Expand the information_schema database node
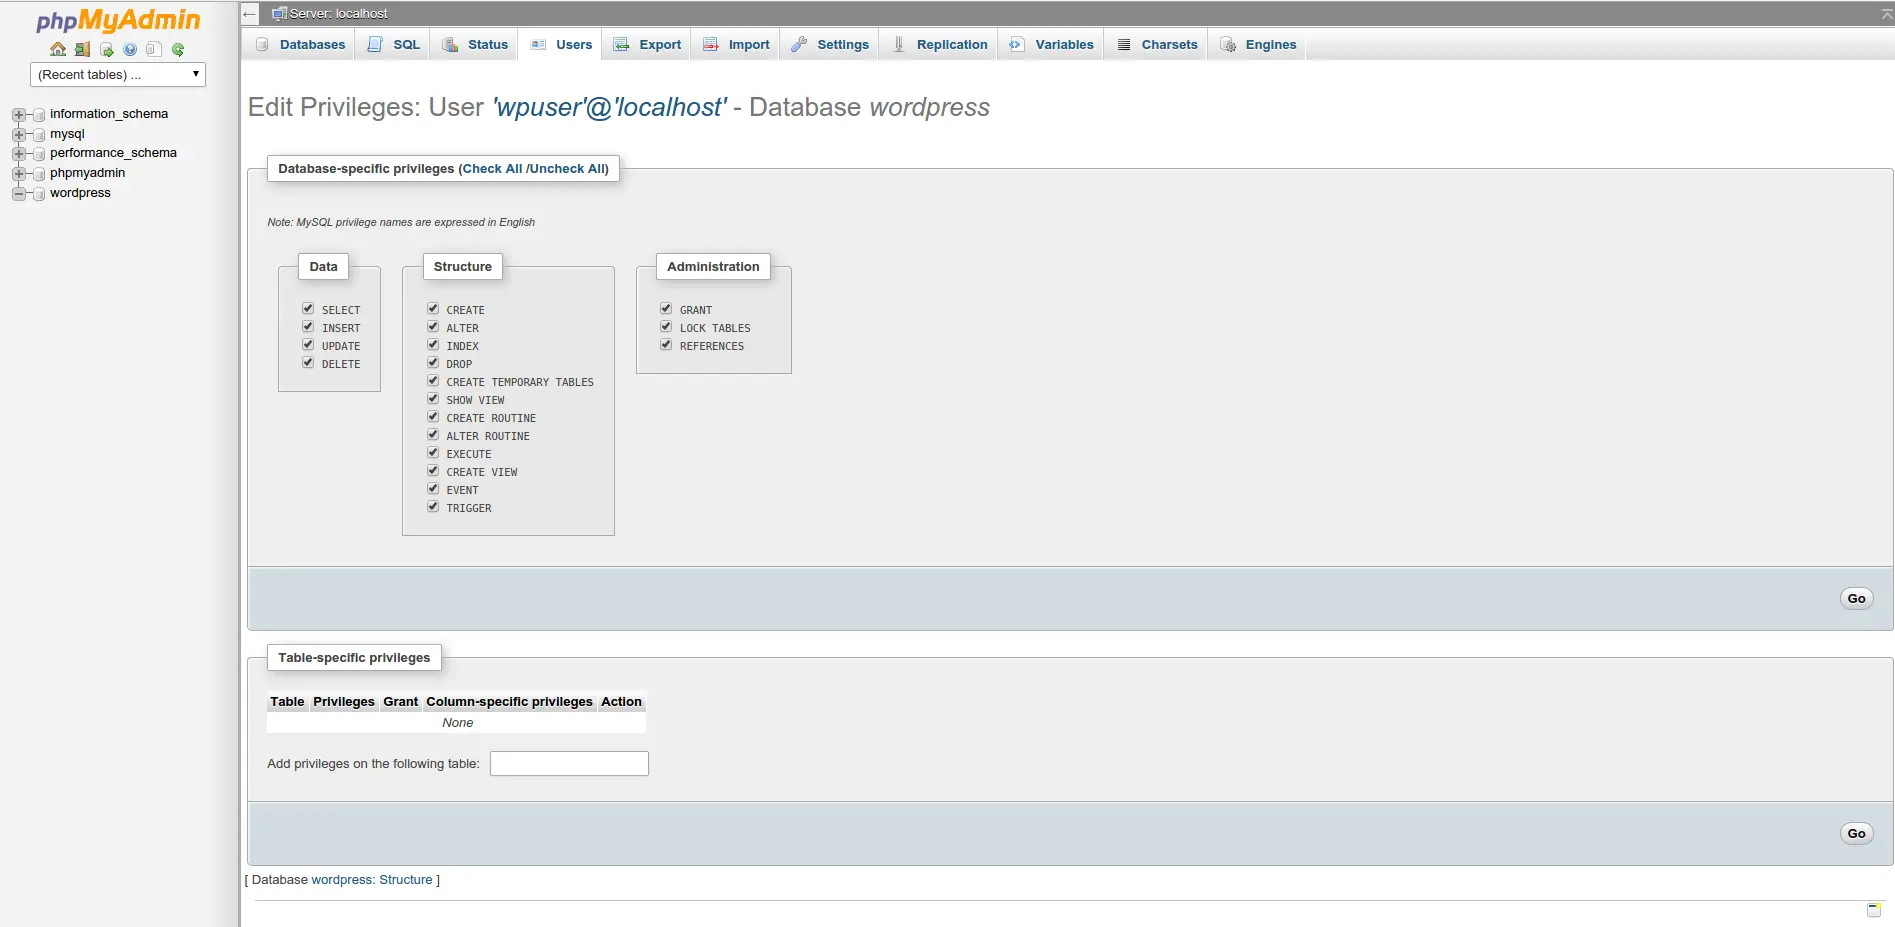Screen dimensions: 1895x927 (18, 115)
